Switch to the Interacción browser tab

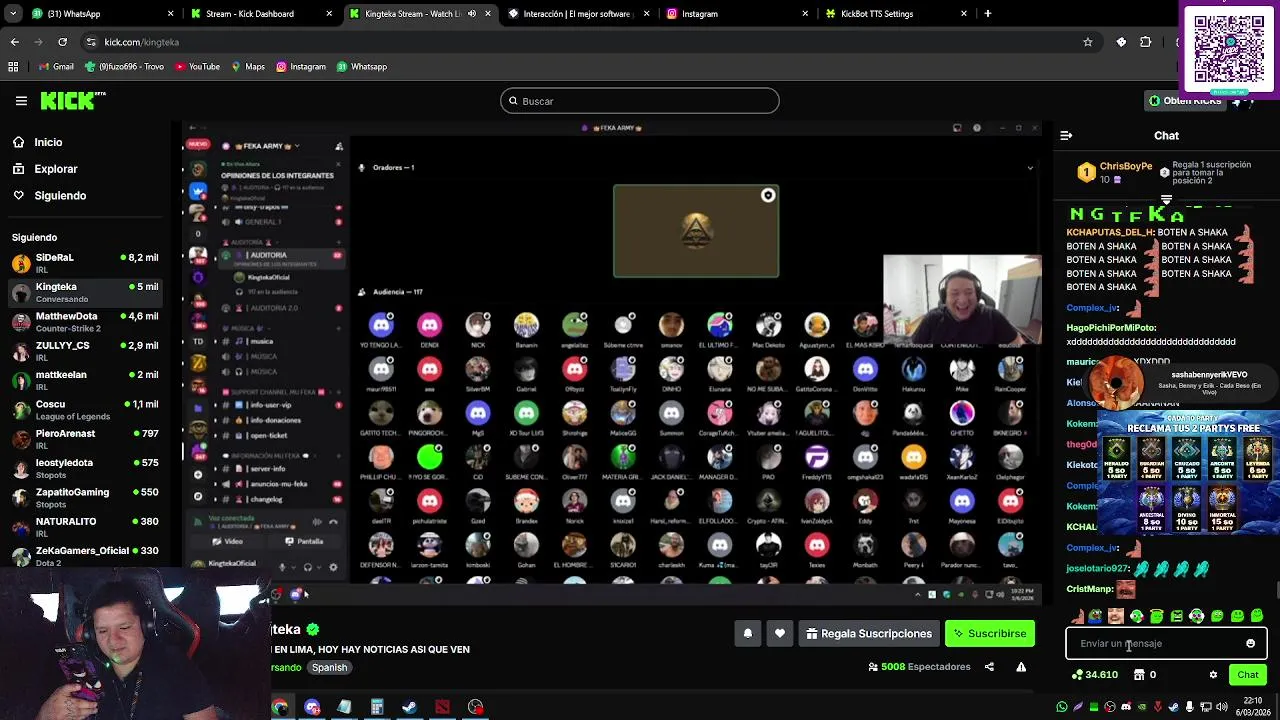(578, 14)
